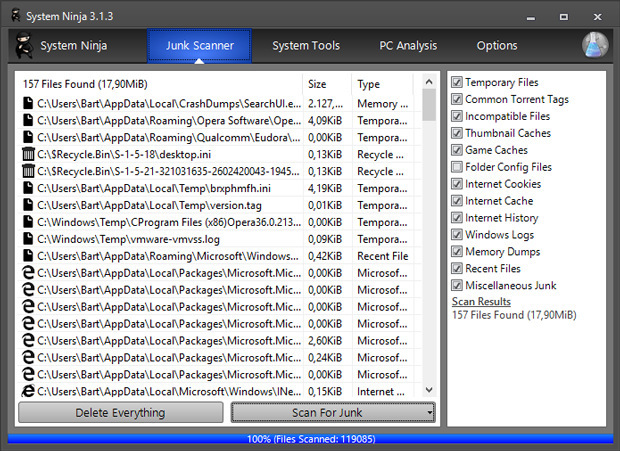Go to the Options tab

497,45
